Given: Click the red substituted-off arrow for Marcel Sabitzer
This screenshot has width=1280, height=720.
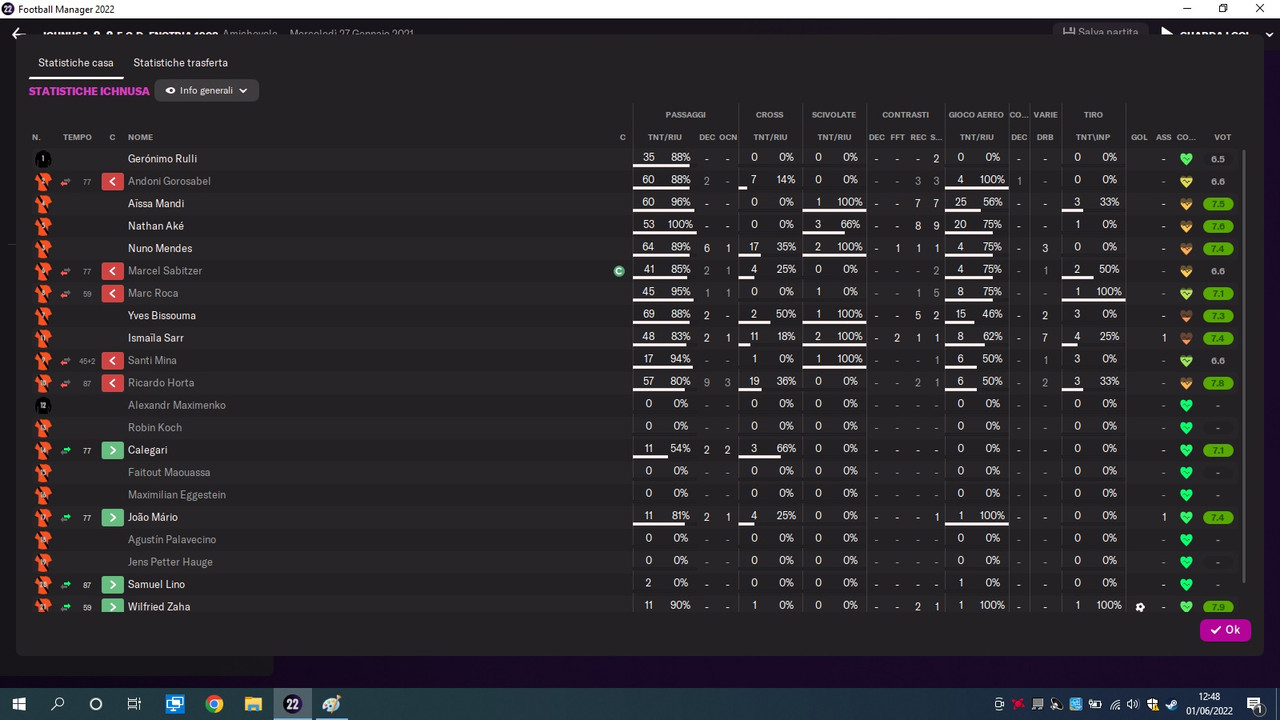Looking at the screenshot, I should click(x=113, y=271).
